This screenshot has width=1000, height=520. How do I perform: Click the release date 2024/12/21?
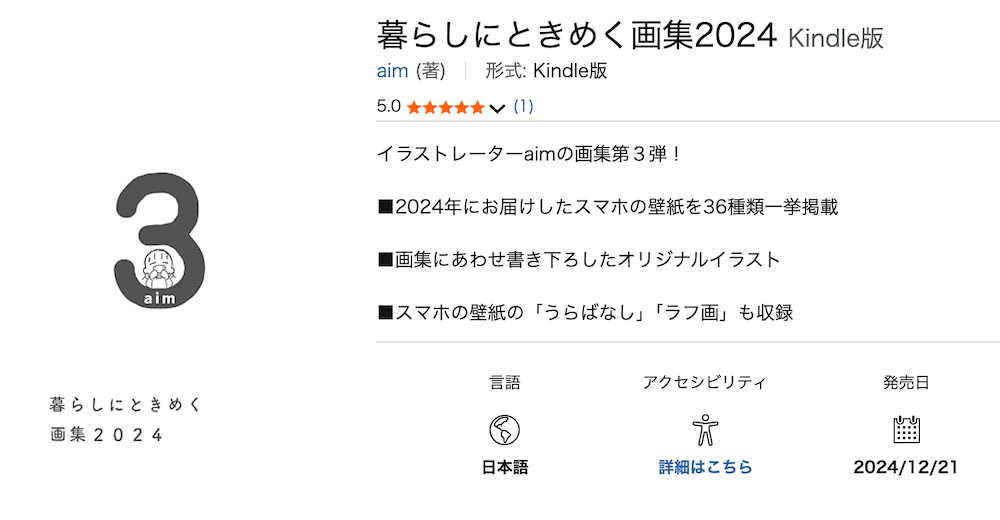(906, 467)
